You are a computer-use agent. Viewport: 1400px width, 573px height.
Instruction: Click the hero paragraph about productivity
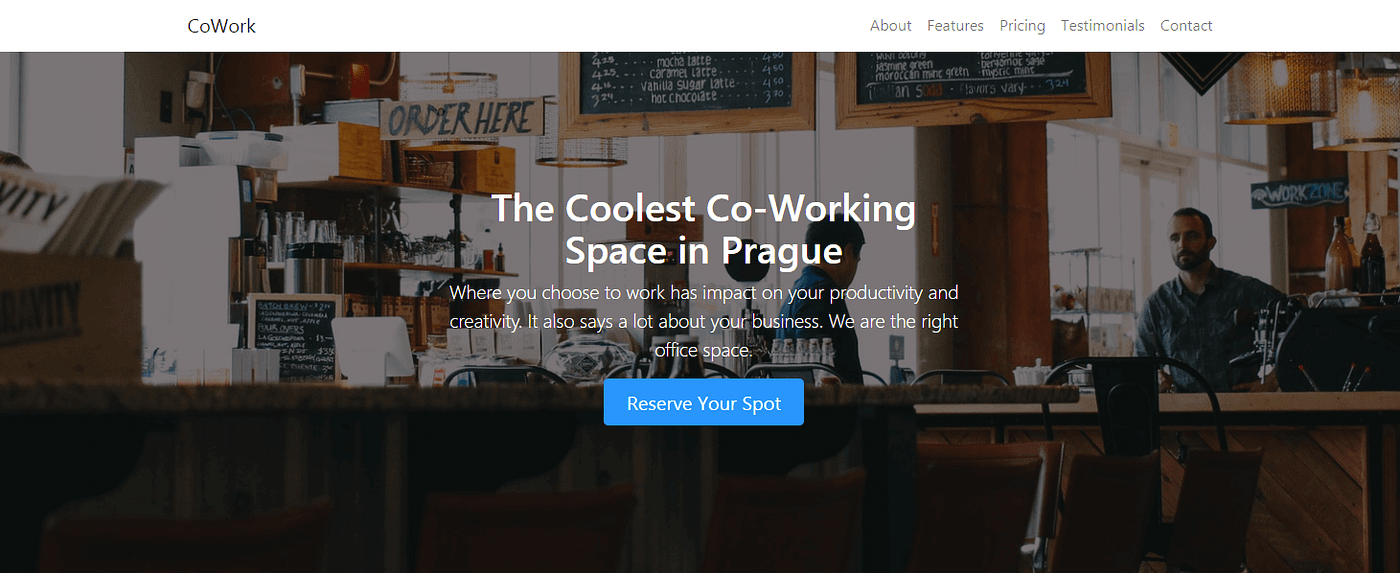(x=703, y=321)
